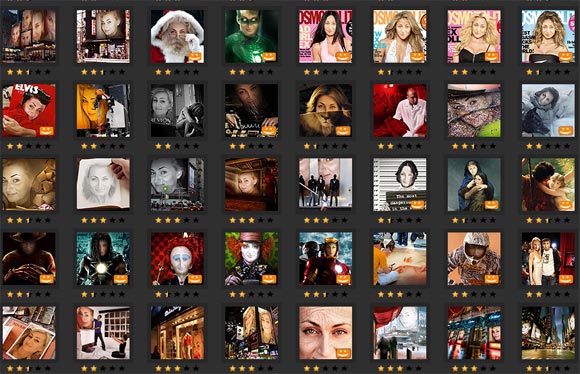
Task: Choose the sidewalk chalk artist effect
Action: pos(400,258)
